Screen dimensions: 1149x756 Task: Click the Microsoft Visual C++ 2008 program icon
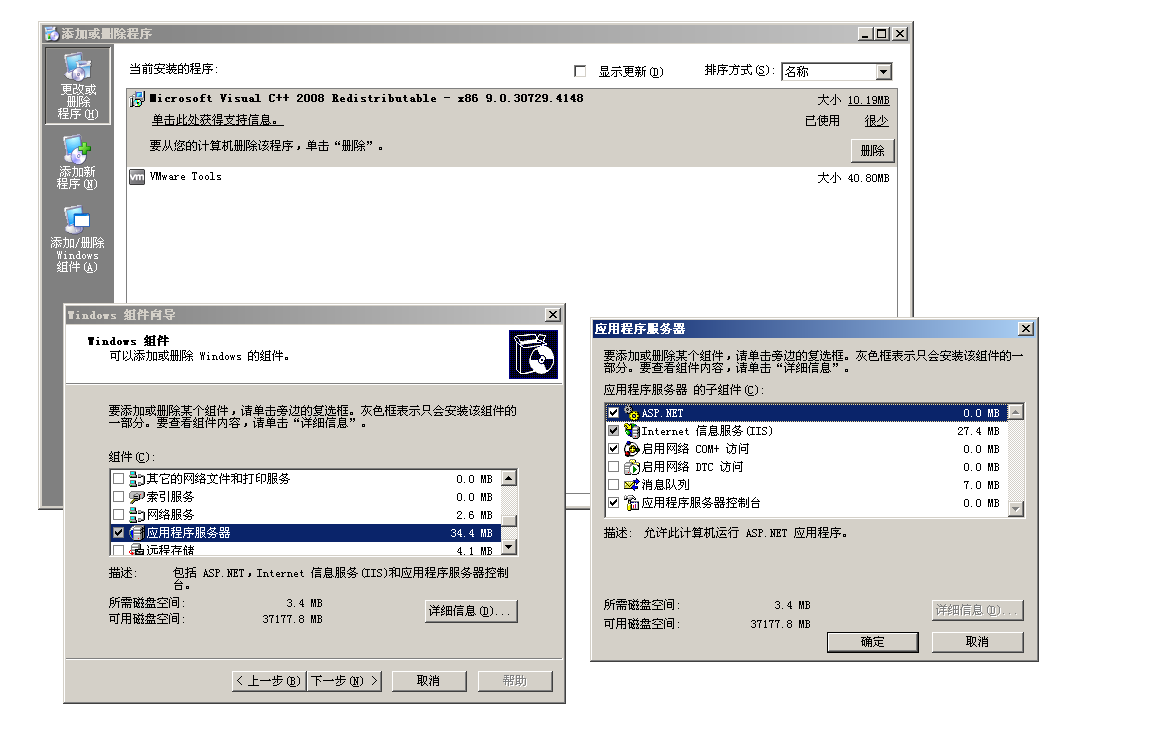click(x=137, y=99)
